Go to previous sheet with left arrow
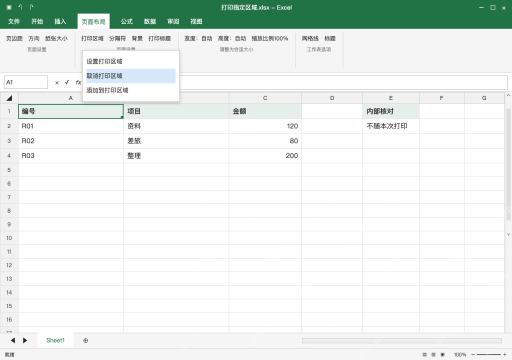 [13, 340]
